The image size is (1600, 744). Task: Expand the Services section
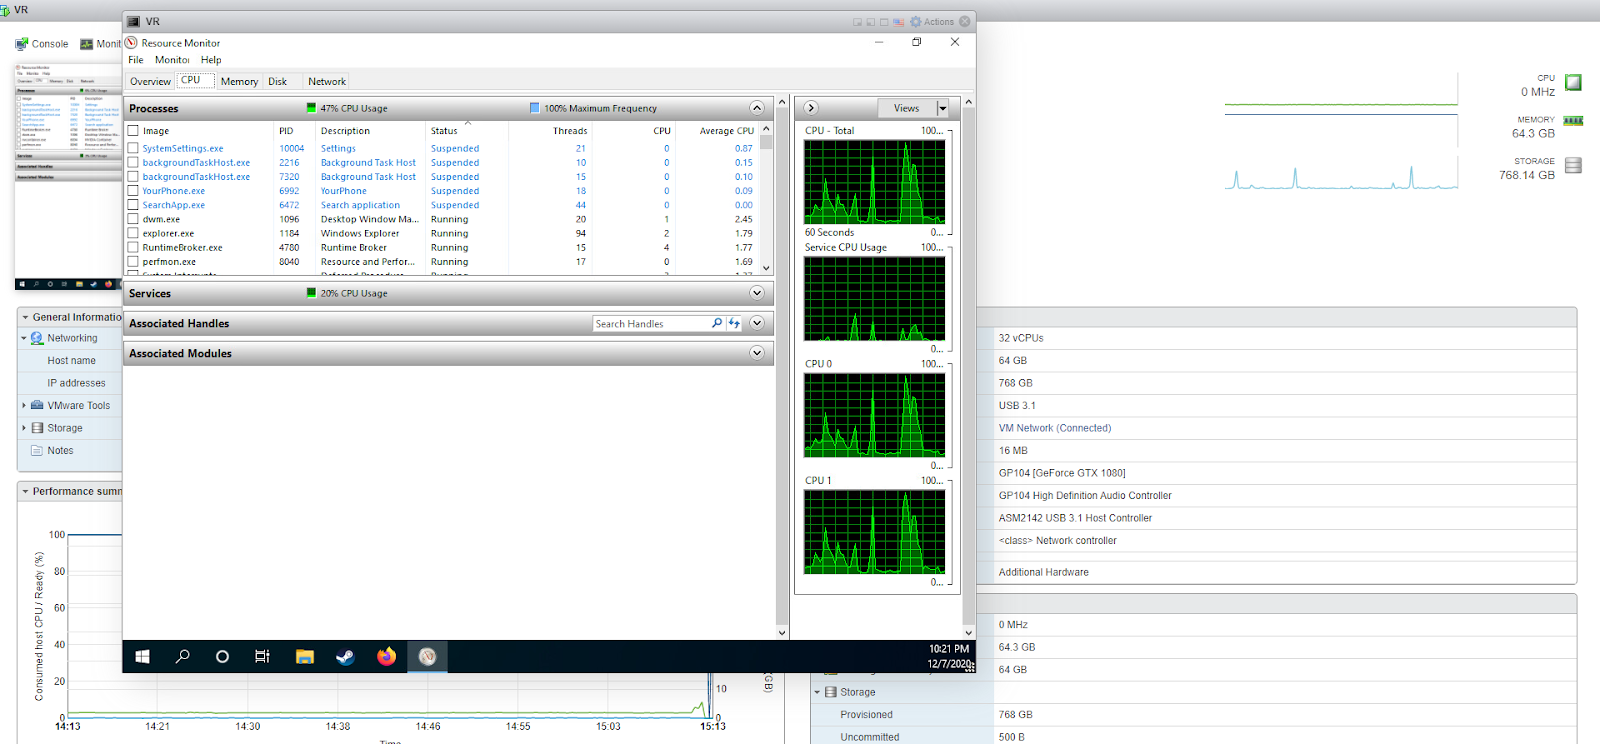click(x=757, y=293)
